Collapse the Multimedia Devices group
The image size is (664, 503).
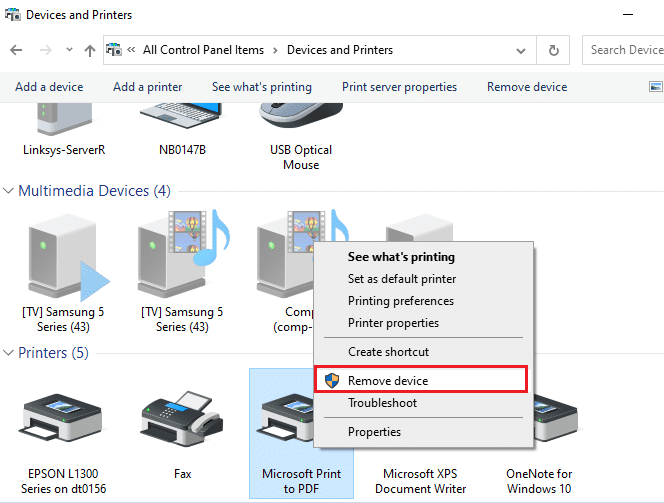(x=10, y=191)
